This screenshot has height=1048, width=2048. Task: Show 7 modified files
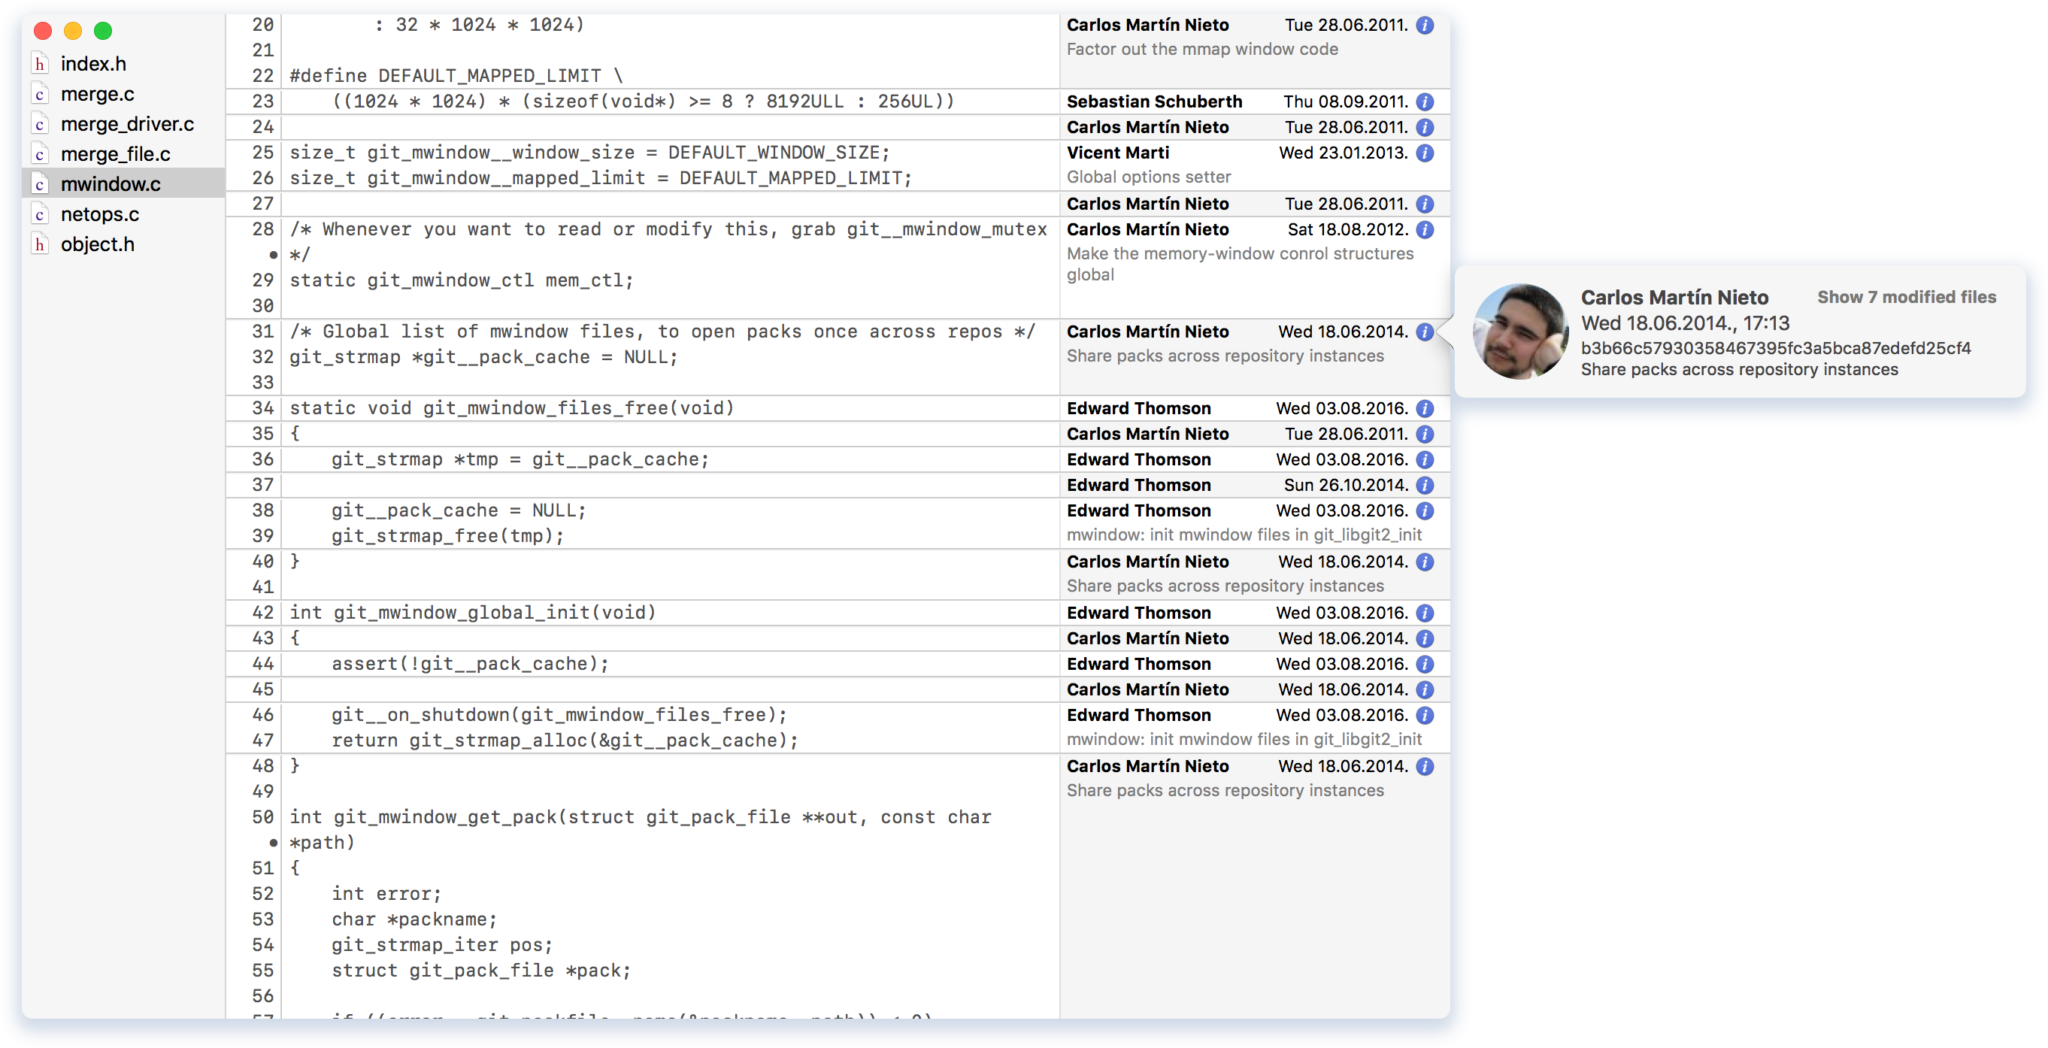pyautogui.click(x=1906, y=297)
